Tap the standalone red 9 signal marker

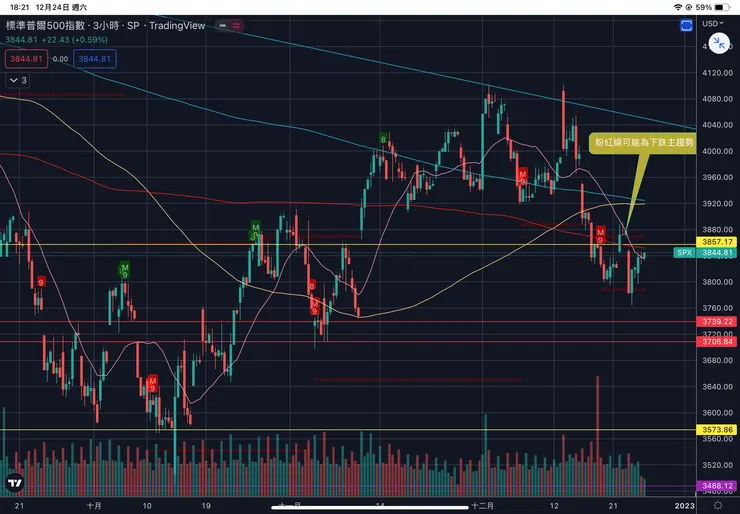(41, 282)
